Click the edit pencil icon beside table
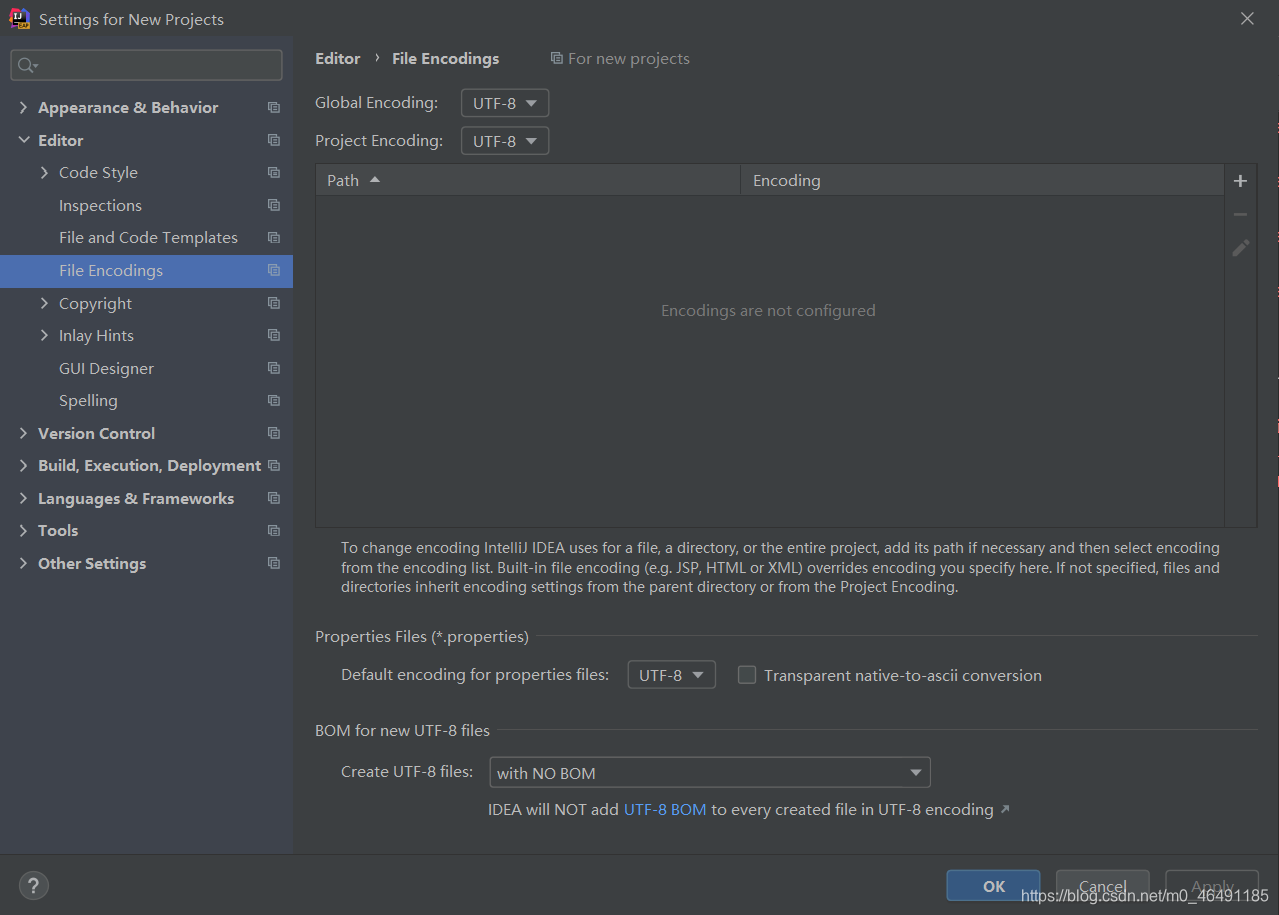The height and width of the screenshot is (915, 1279). 1240,247
